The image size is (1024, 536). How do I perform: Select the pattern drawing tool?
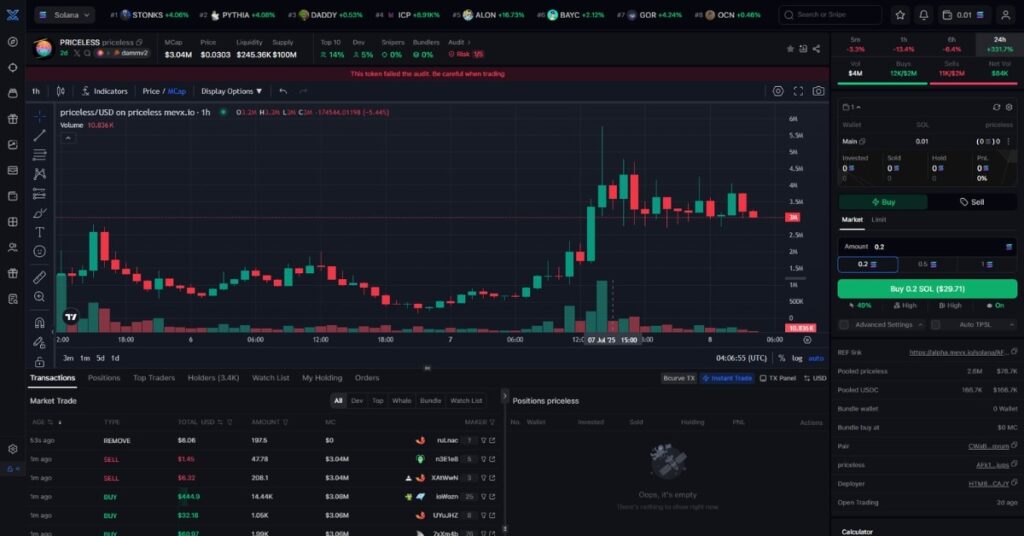pos(40,174)
